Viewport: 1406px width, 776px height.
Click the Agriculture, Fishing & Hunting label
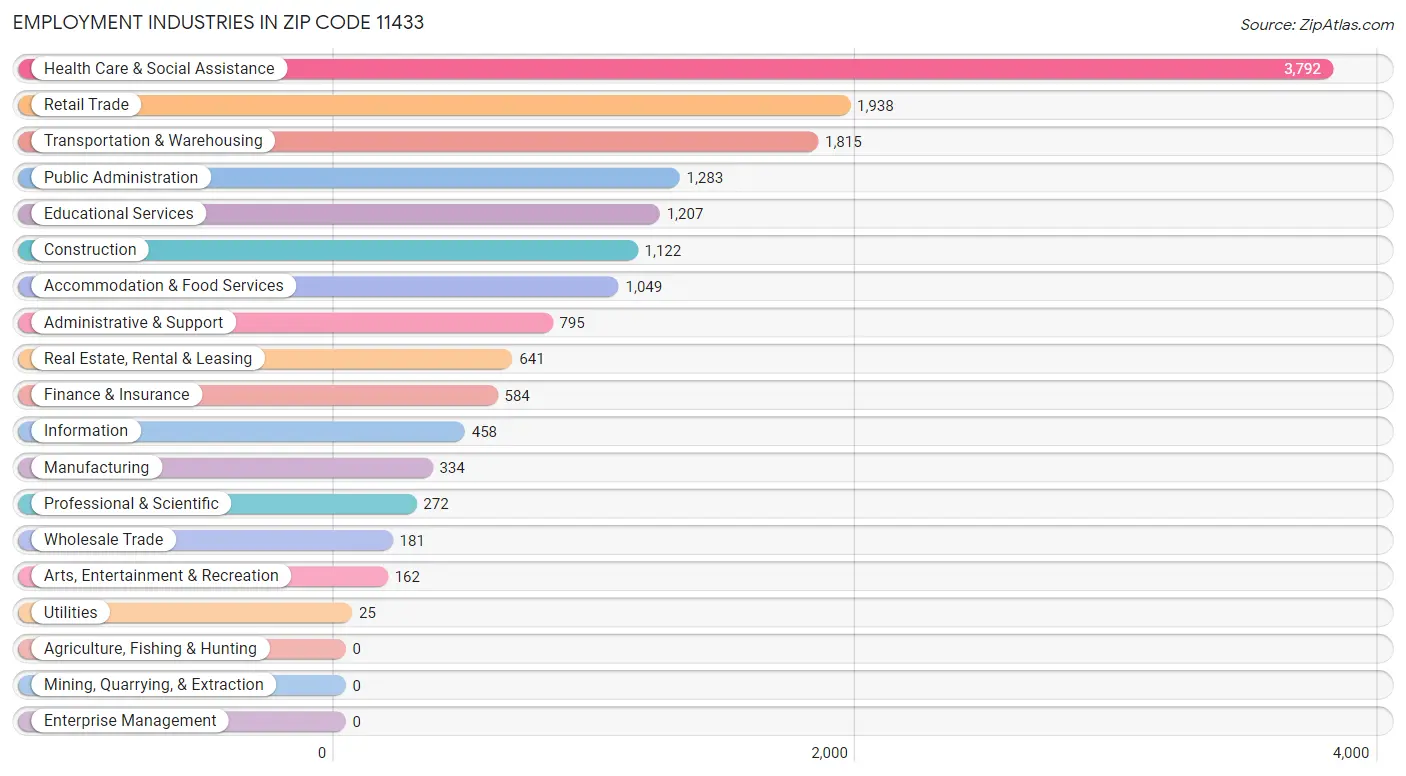[x=150, y=649]
